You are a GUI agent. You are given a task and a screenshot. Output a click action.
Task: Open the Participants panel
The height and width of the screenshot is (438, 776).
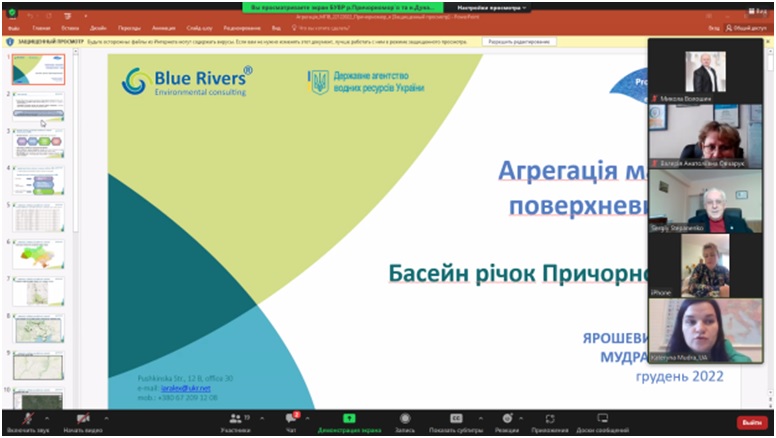pos(236,419)
